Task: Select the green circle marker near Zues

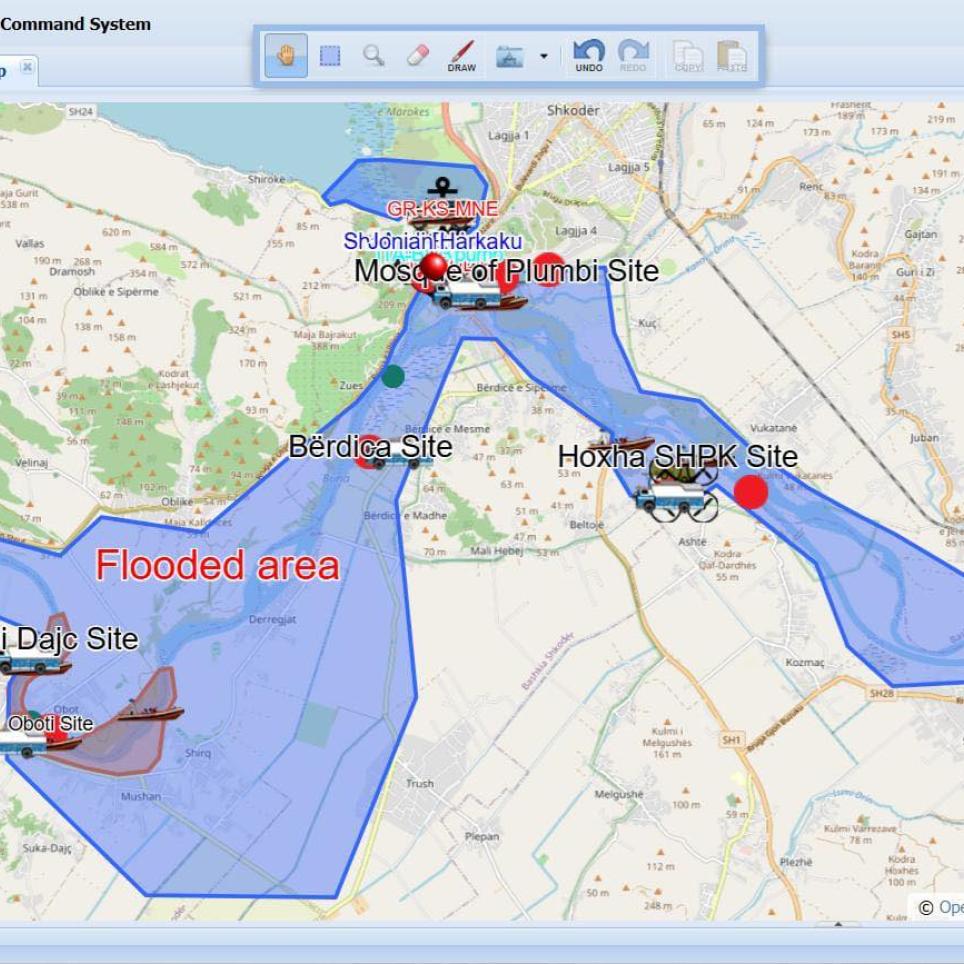Action: (x=393, y=376)
